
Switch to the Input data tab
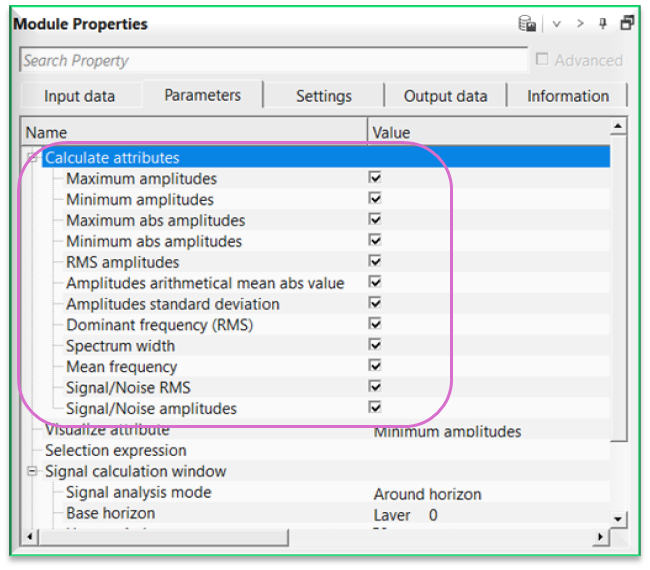point(80,96)
